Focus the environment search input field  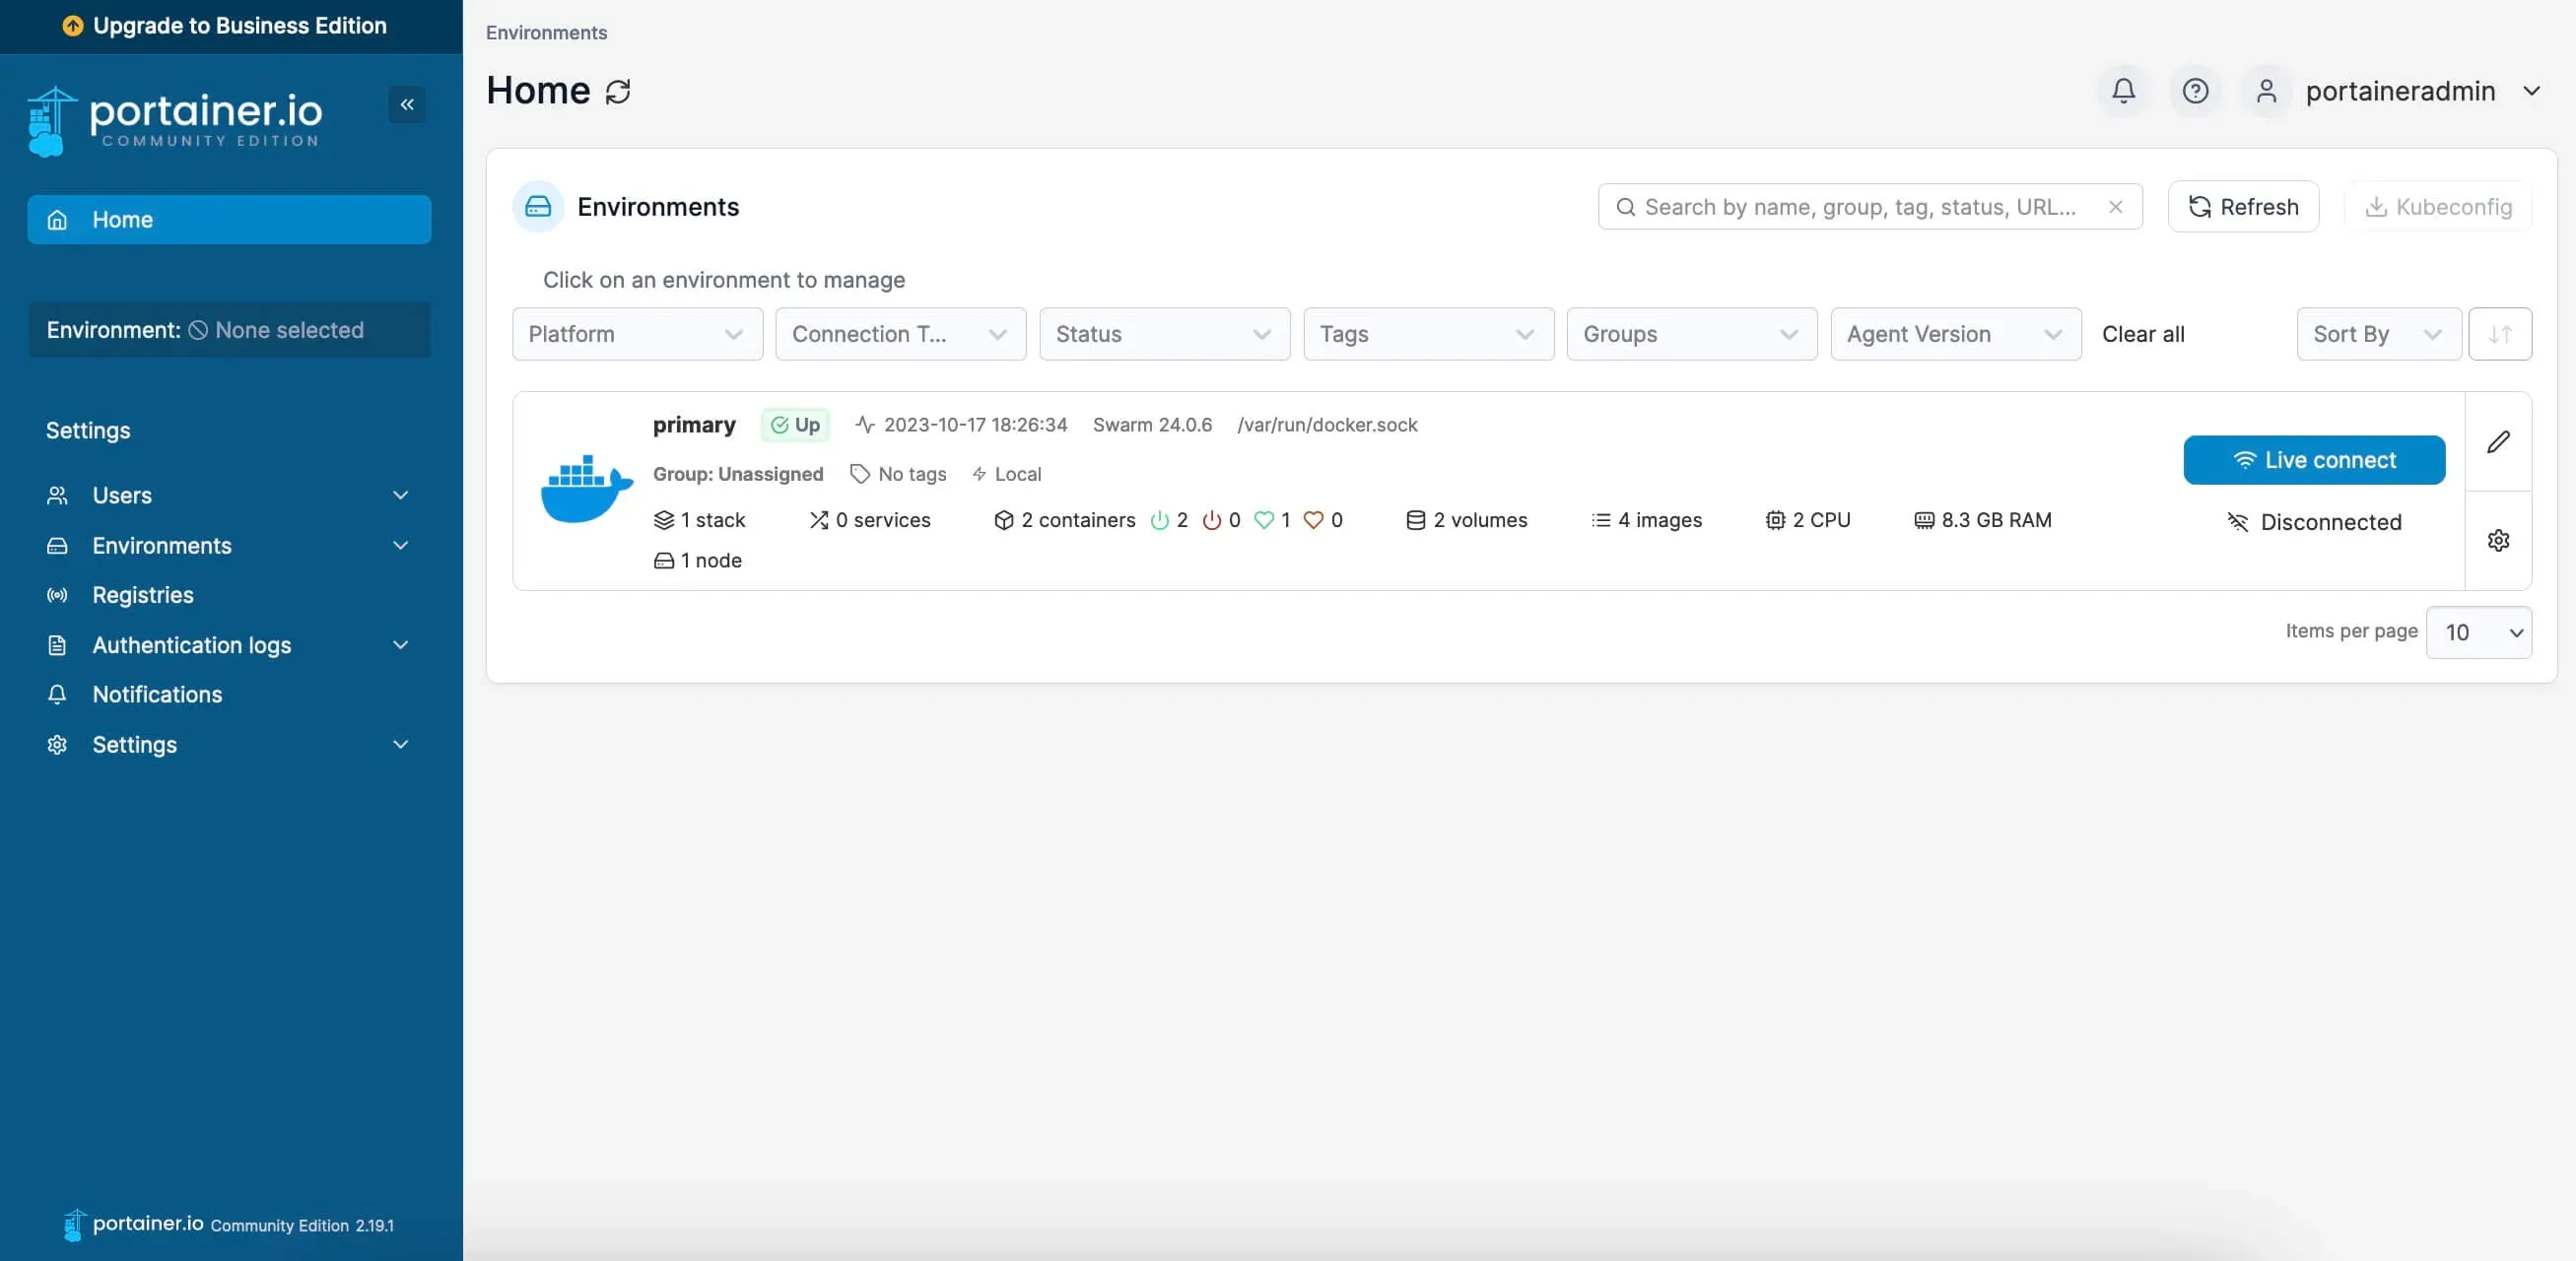pyautogui.click(x=1870, y=207)
